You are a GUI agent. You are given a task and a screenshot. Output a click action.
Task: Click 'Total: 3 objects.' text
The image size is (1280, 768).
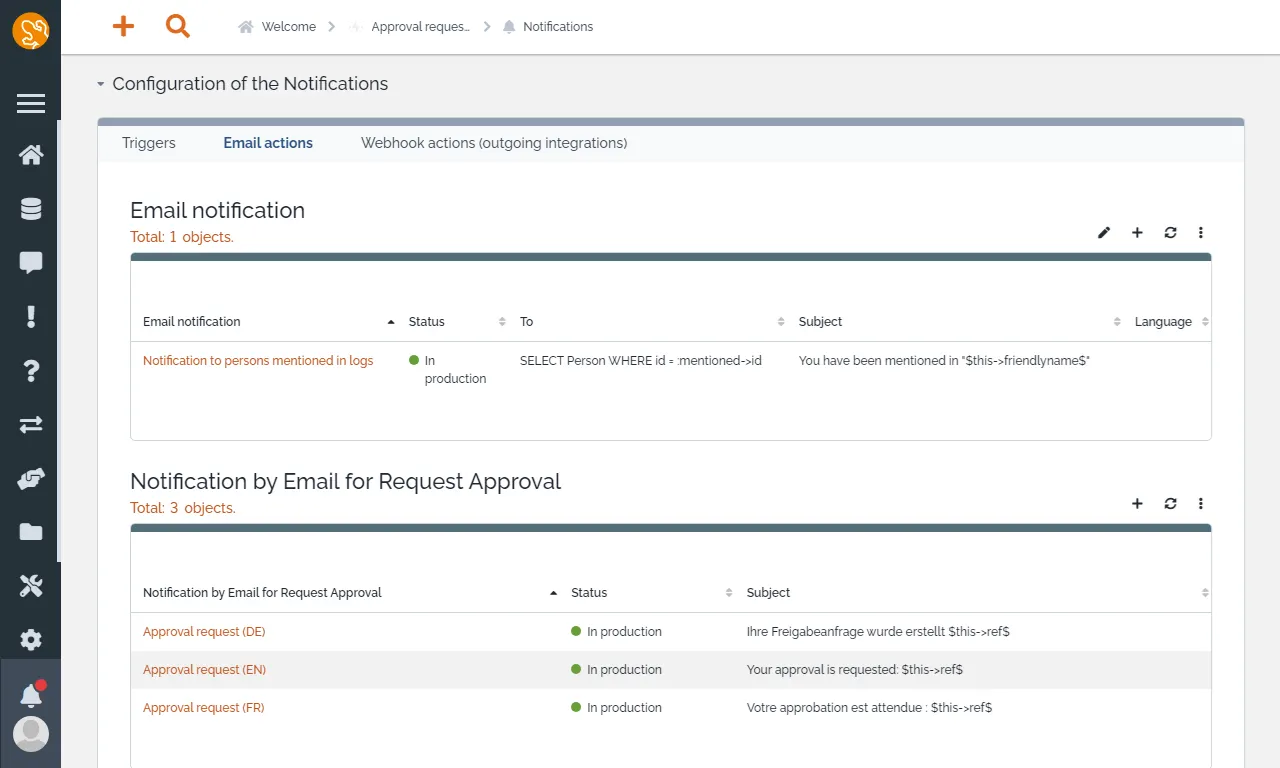click(183, 508)
